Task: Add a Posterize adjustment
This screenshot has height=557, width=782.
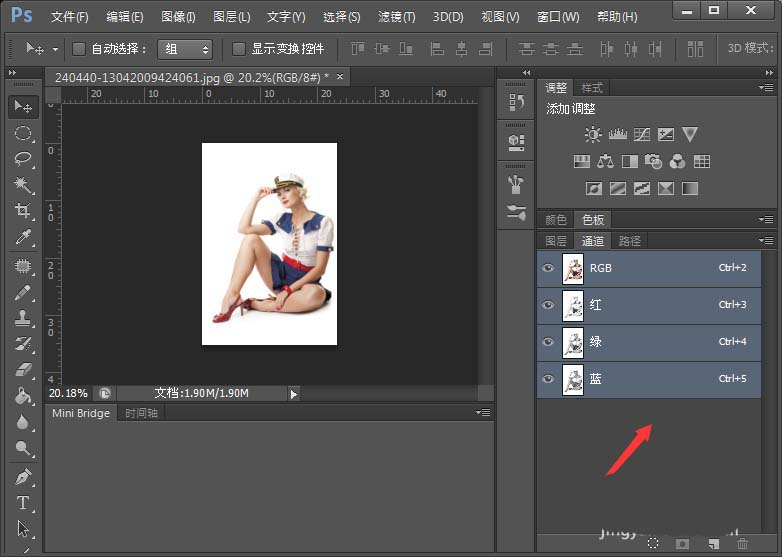Action: pos(617,188)
